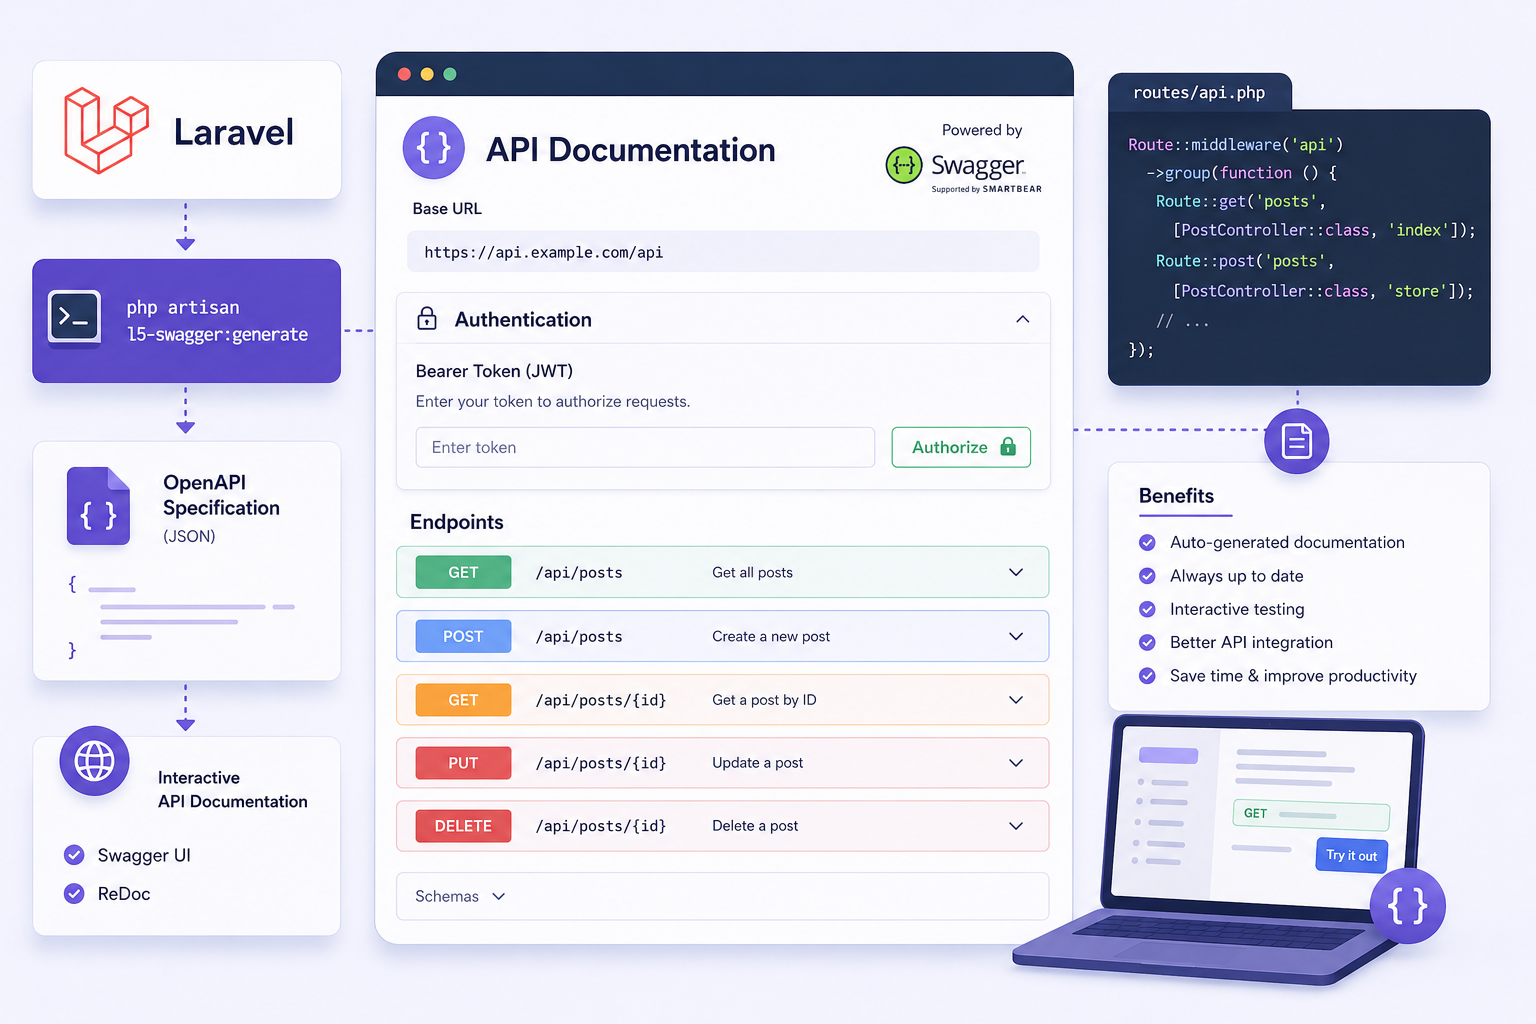1536x1024 pixels.
Task: Toggle the Swagger UI checkmark
Action: click(74, 855)
